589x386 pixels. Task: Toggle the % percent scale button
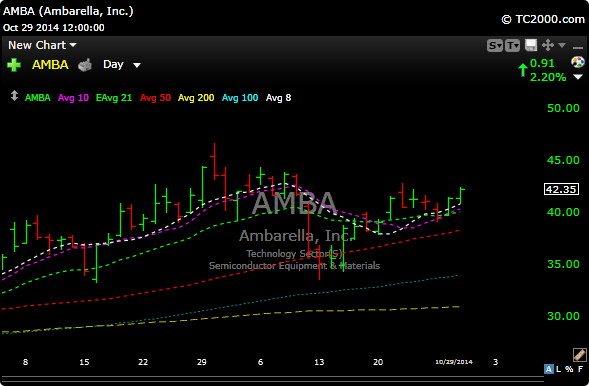tap(569, 369)
